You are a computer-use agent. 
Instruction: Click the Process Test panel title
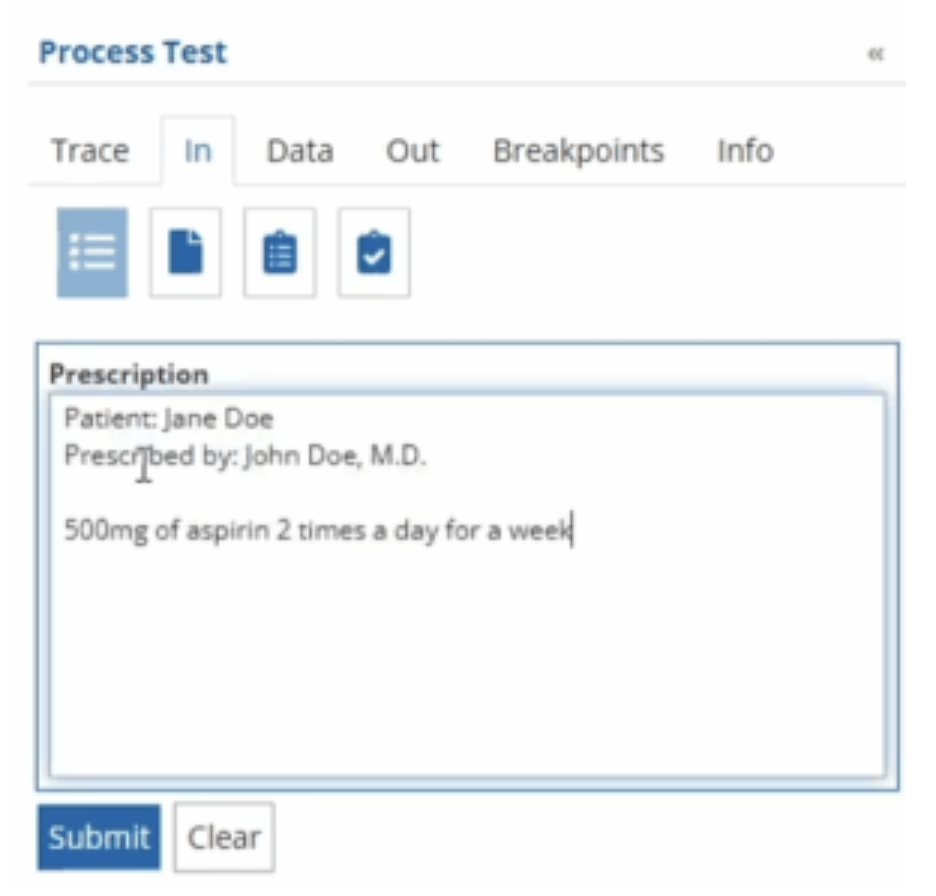tap(133, 53)
